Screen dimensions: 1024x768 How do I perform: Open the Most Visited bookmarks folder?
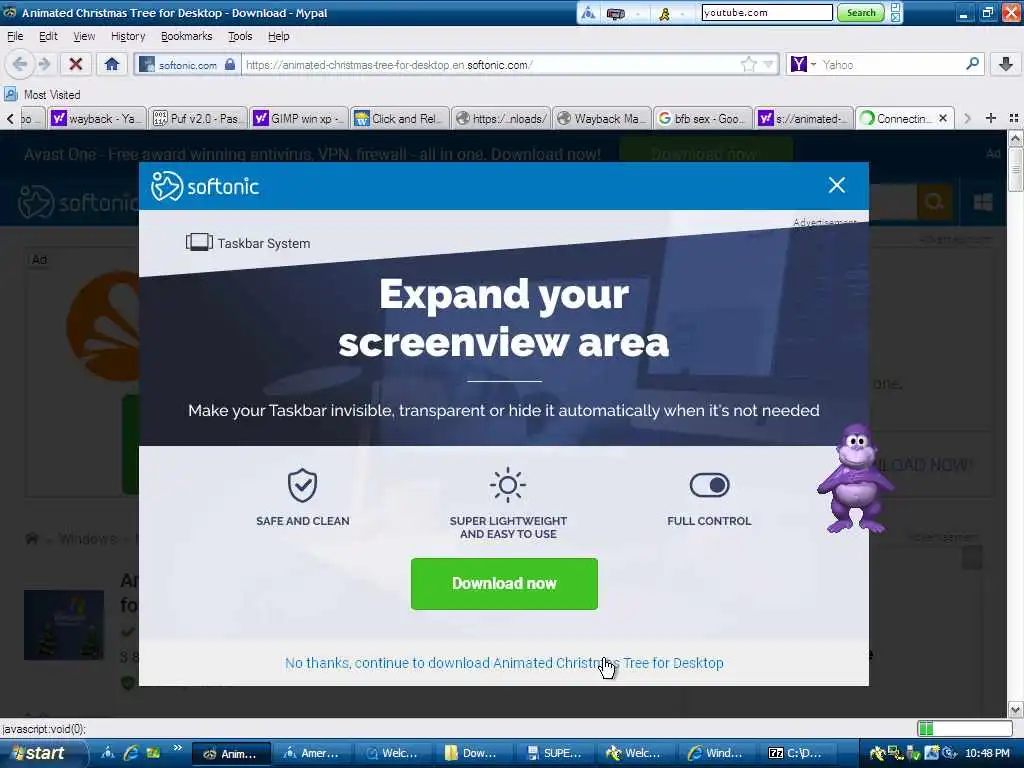pos(42,95)
